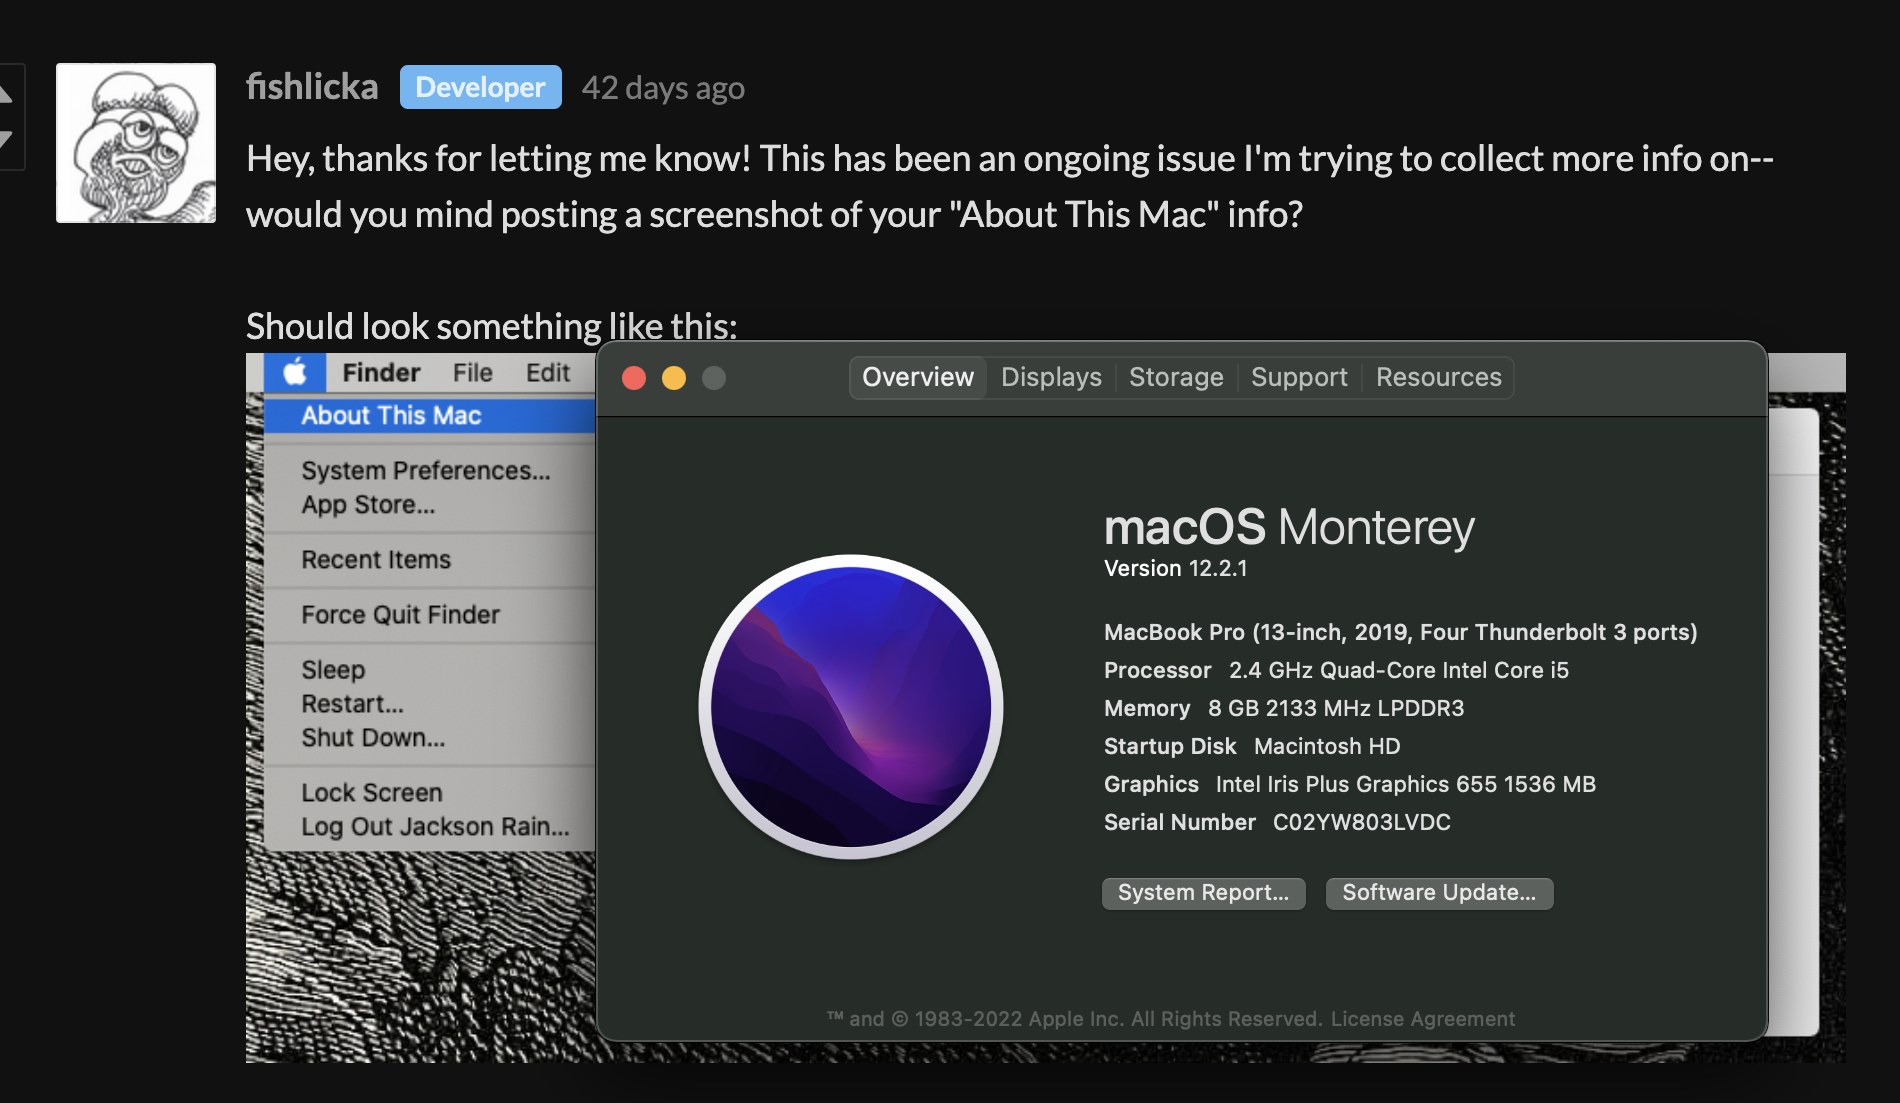Switch to the Storage tab
Screen dimensions: 1900x1103
click(1176, 377)
